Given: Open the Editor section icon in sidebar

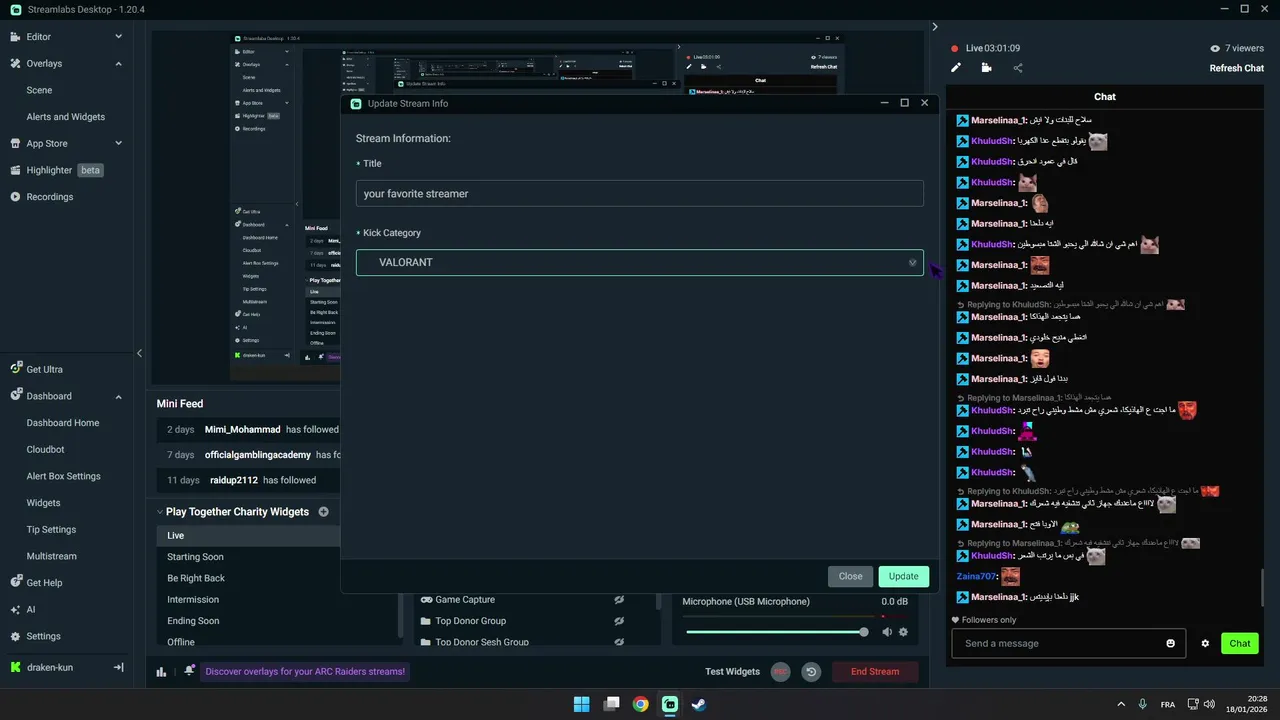Looking at the screenshot, I should 15,37.
